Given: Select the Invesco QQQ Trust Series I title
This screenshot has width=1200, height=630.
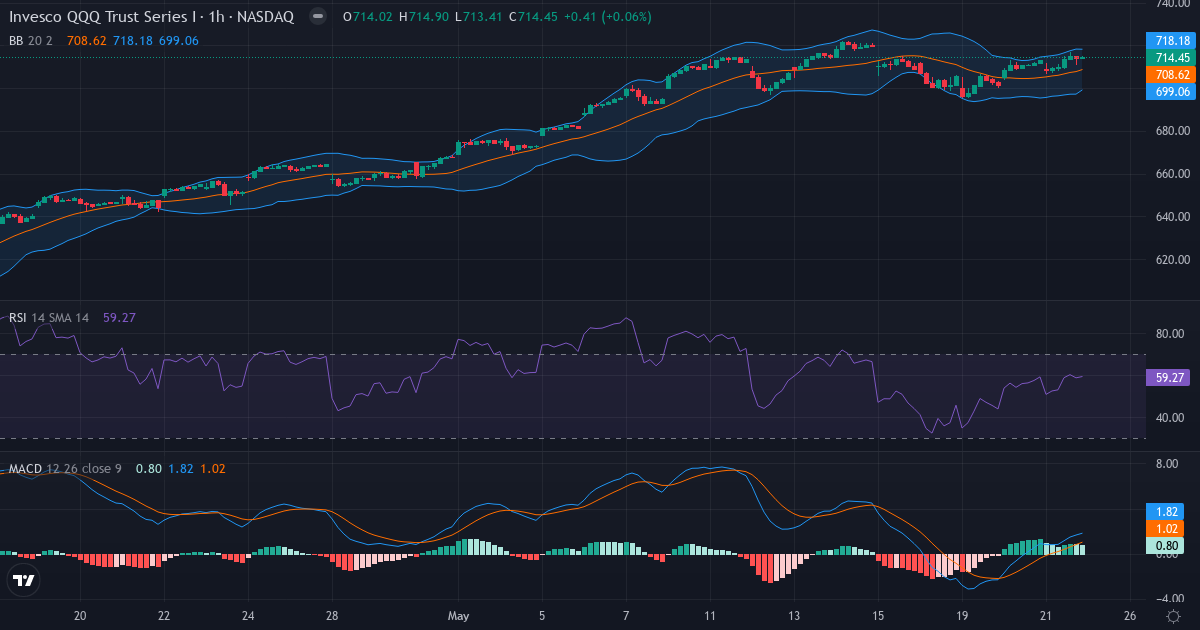Looking at the screenshot, I should click(x=100, y=17).
